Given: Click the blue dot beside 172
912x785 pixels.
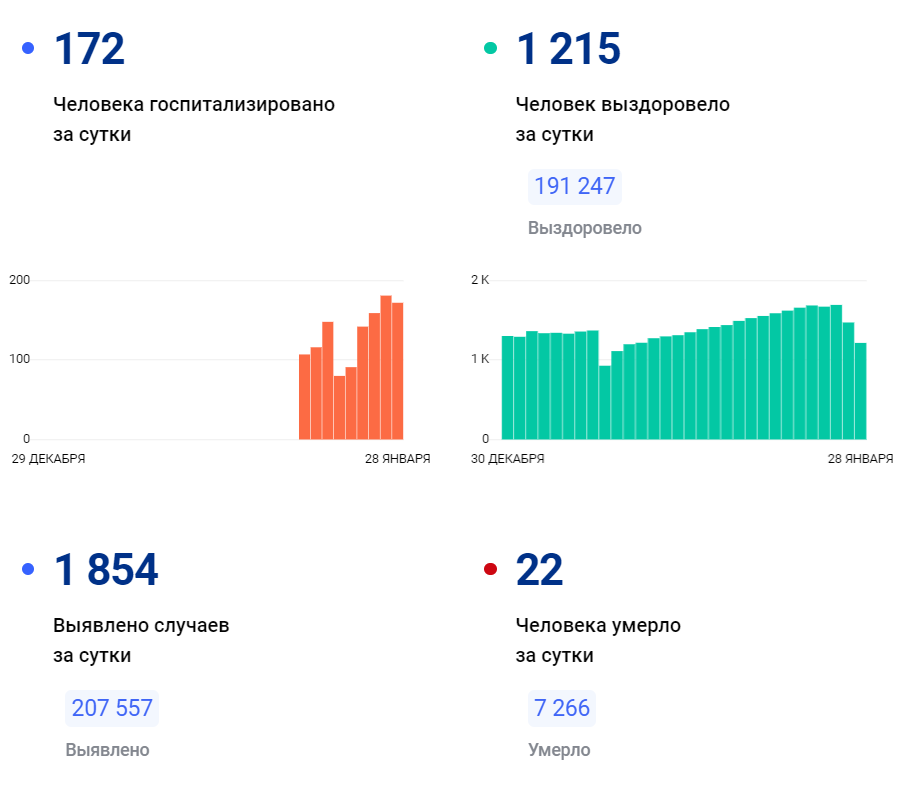Looking at the screenshot, I should [x=28, y=48].
